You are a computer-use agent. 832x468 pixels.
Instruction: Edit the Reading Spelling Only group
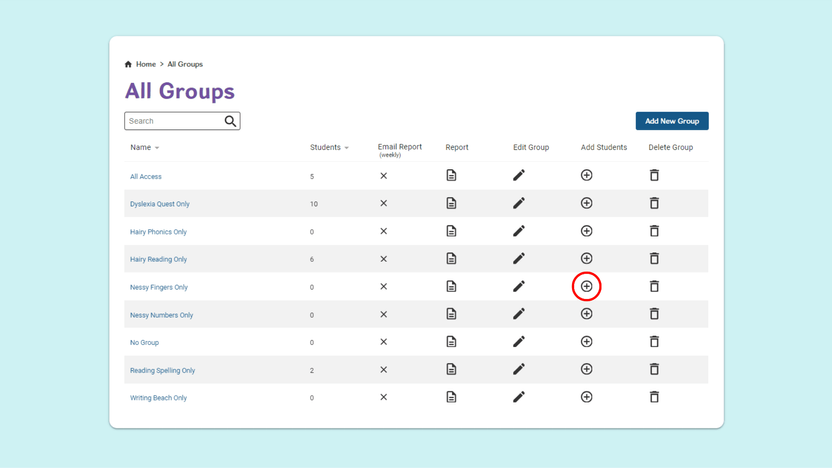(x=519, y=369)
